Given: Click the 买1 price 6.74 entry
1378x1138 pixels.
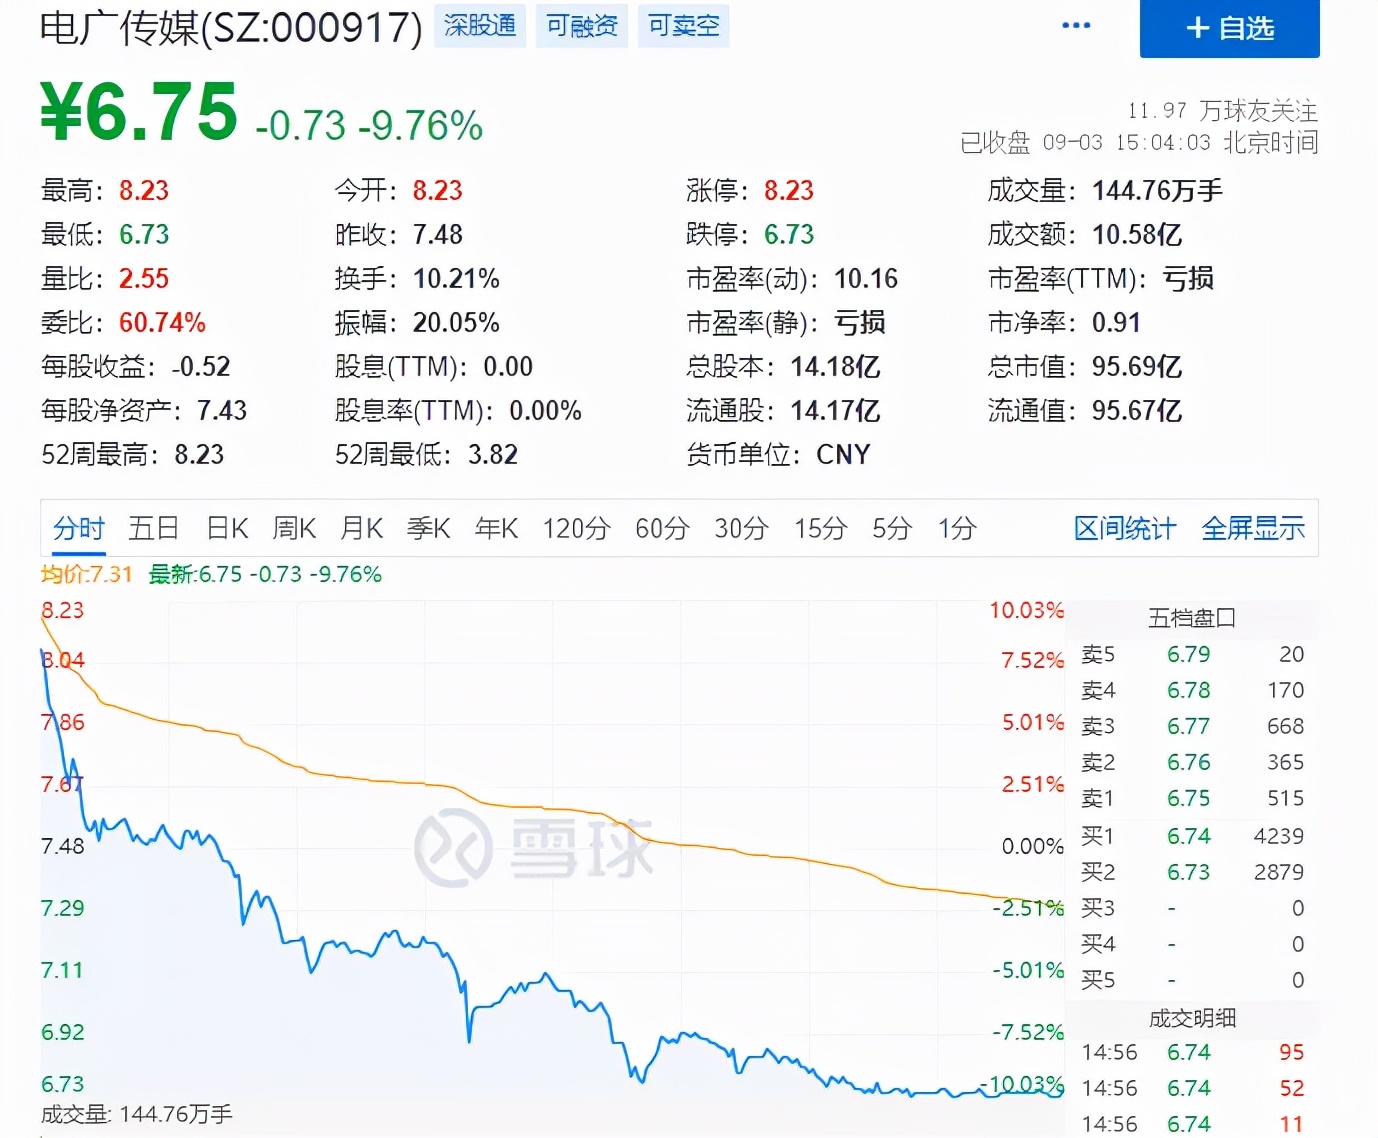Looking at the screenshot, I should [x=1189, y=835].
